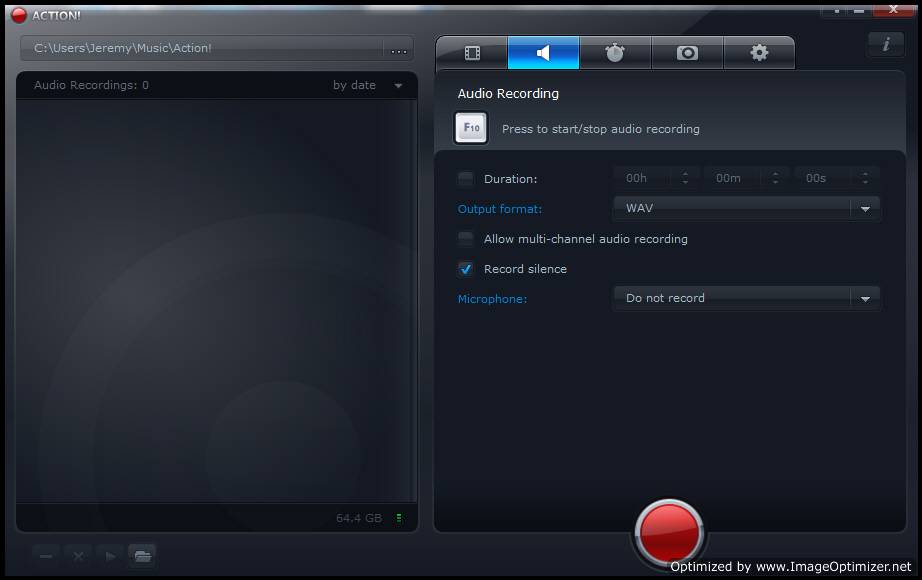Click the F10 hotkey button
The image size is (922, 580).
coord(471,128)
